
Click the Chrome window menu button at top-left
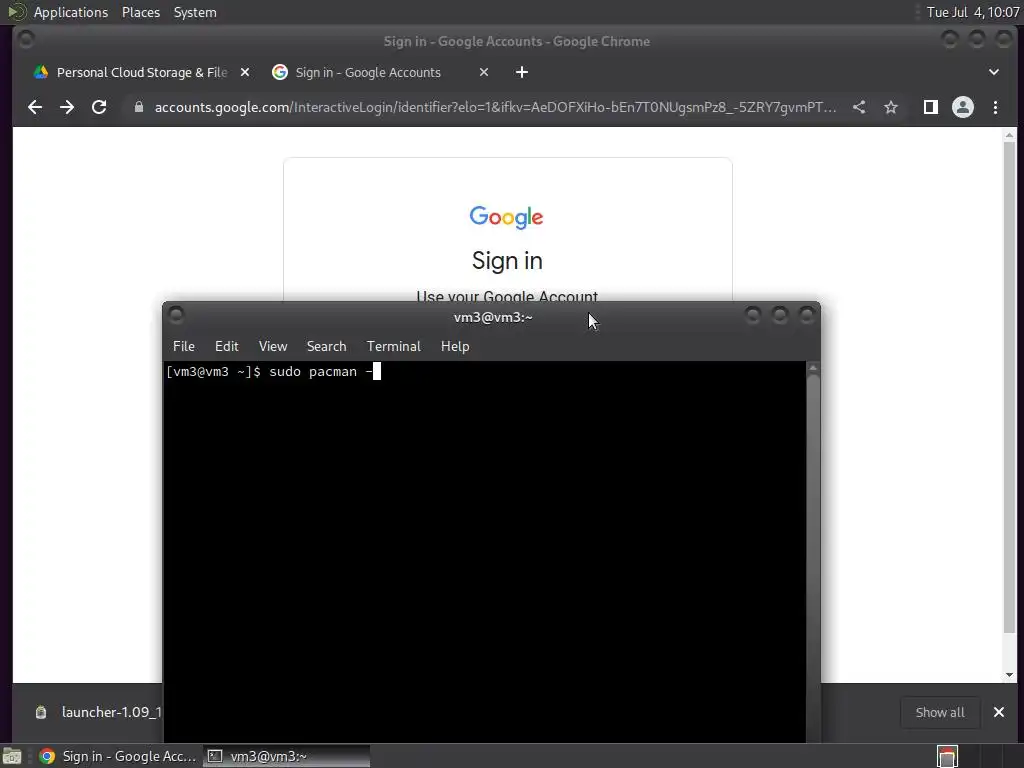click(x=26, y=40)
